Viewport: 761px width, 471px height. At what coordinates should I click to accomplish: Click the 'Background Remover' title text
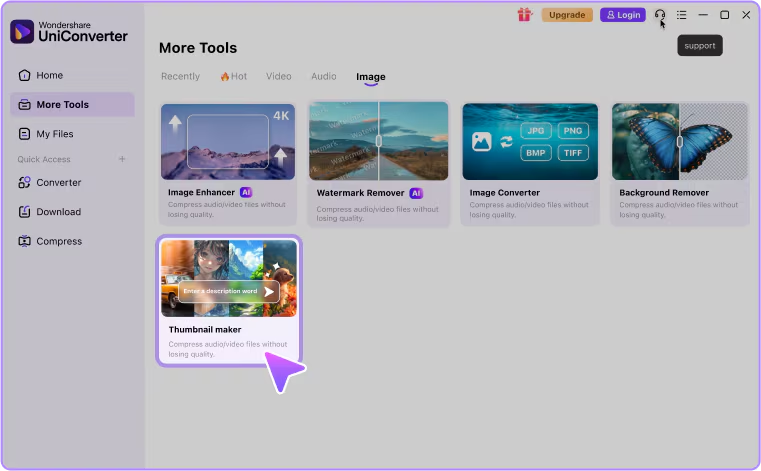[x=664, y=193]
